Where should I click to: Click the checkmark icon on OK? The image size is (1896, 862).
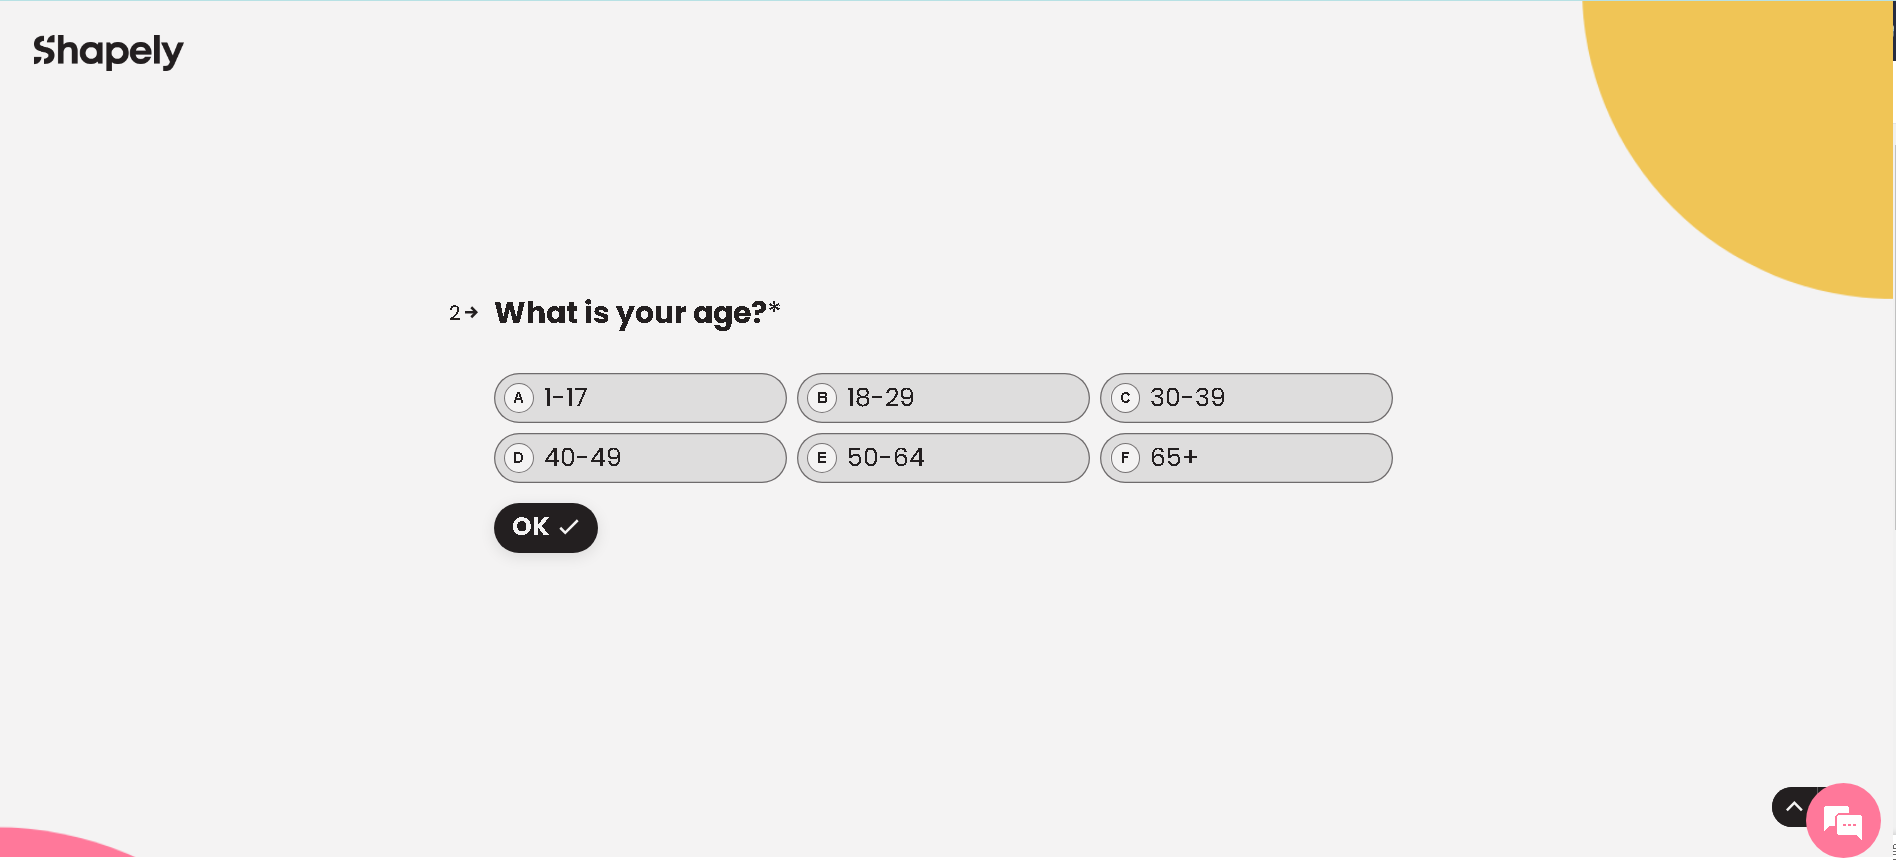569,527
